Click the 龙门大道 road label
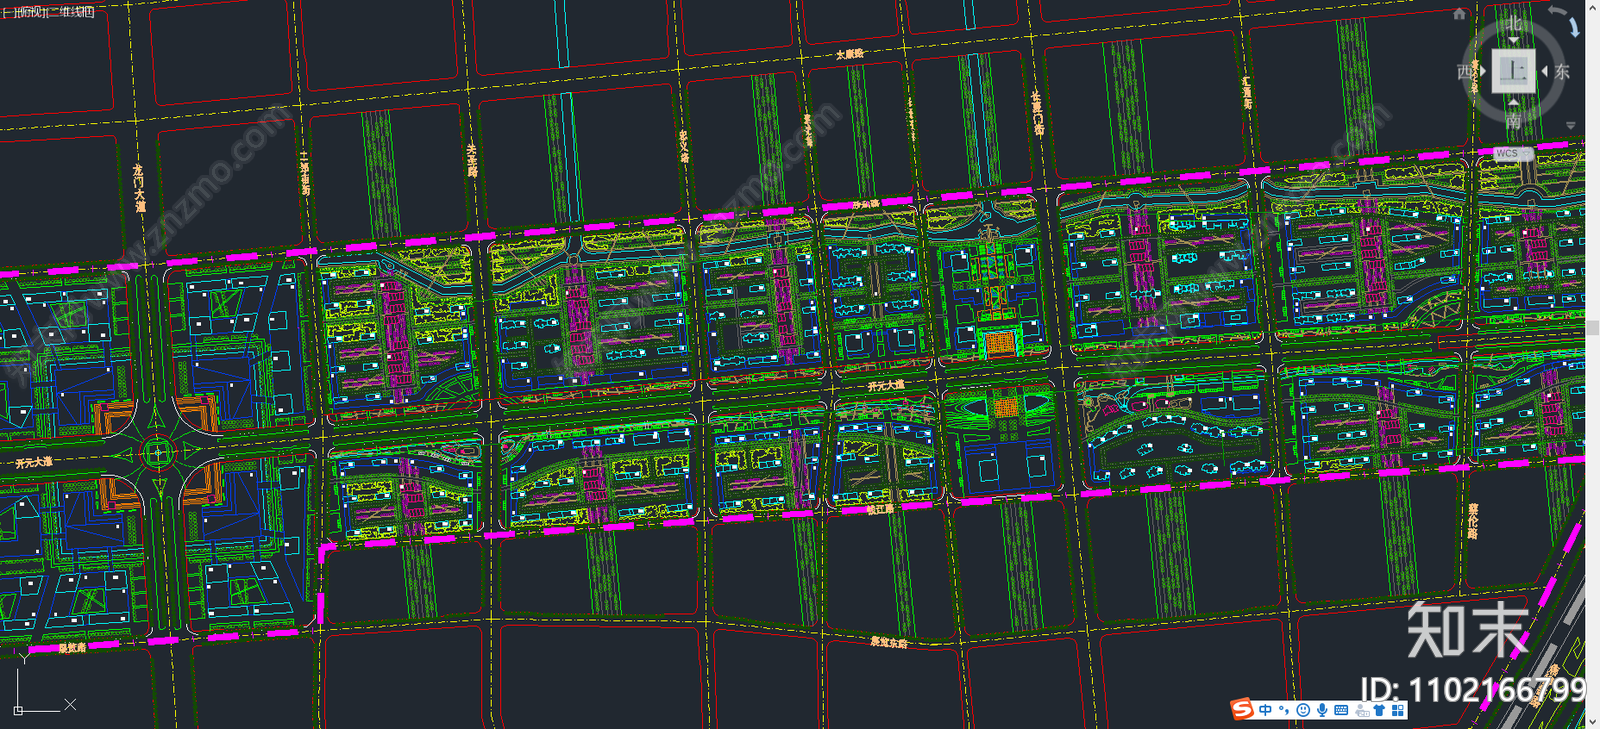 (139, 188)
